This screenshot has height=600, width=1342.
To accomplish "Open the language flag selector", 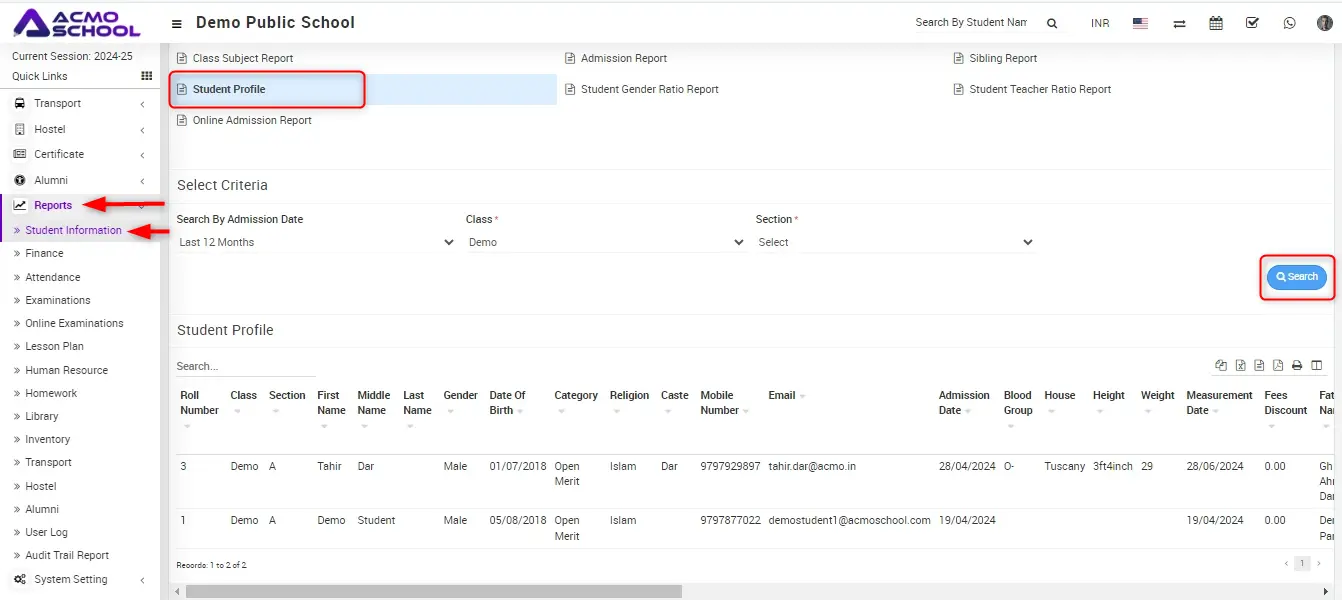I will (x=1140, y=23).
